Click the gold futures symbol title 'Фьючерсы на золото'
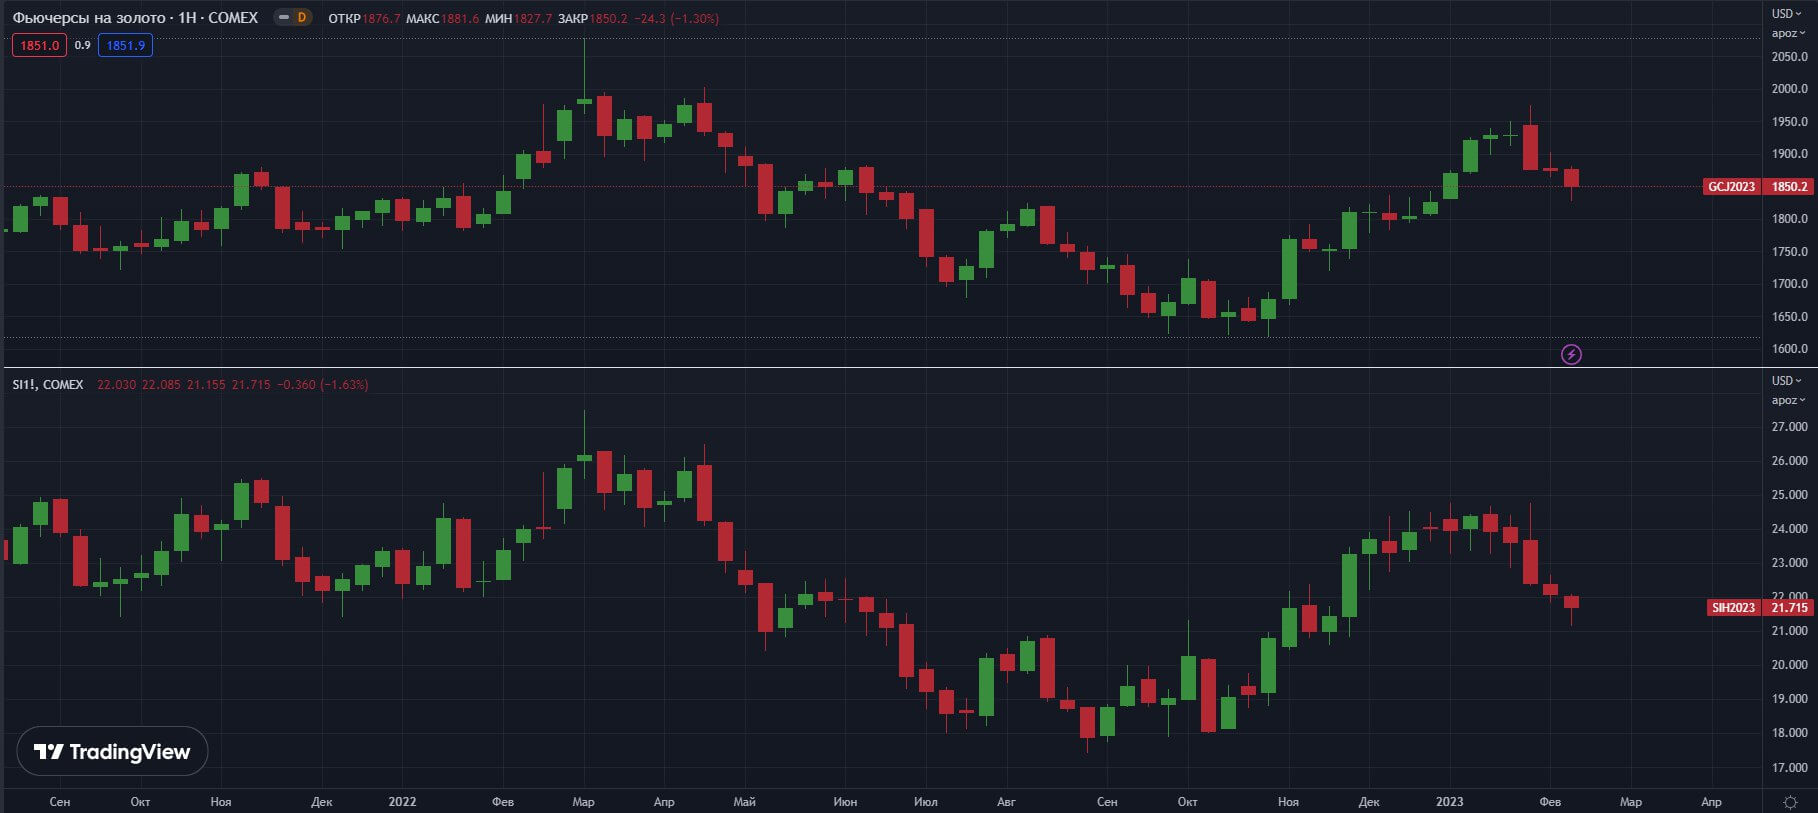The height and width of the screenshot is (813, 1818). click(89, 18)
